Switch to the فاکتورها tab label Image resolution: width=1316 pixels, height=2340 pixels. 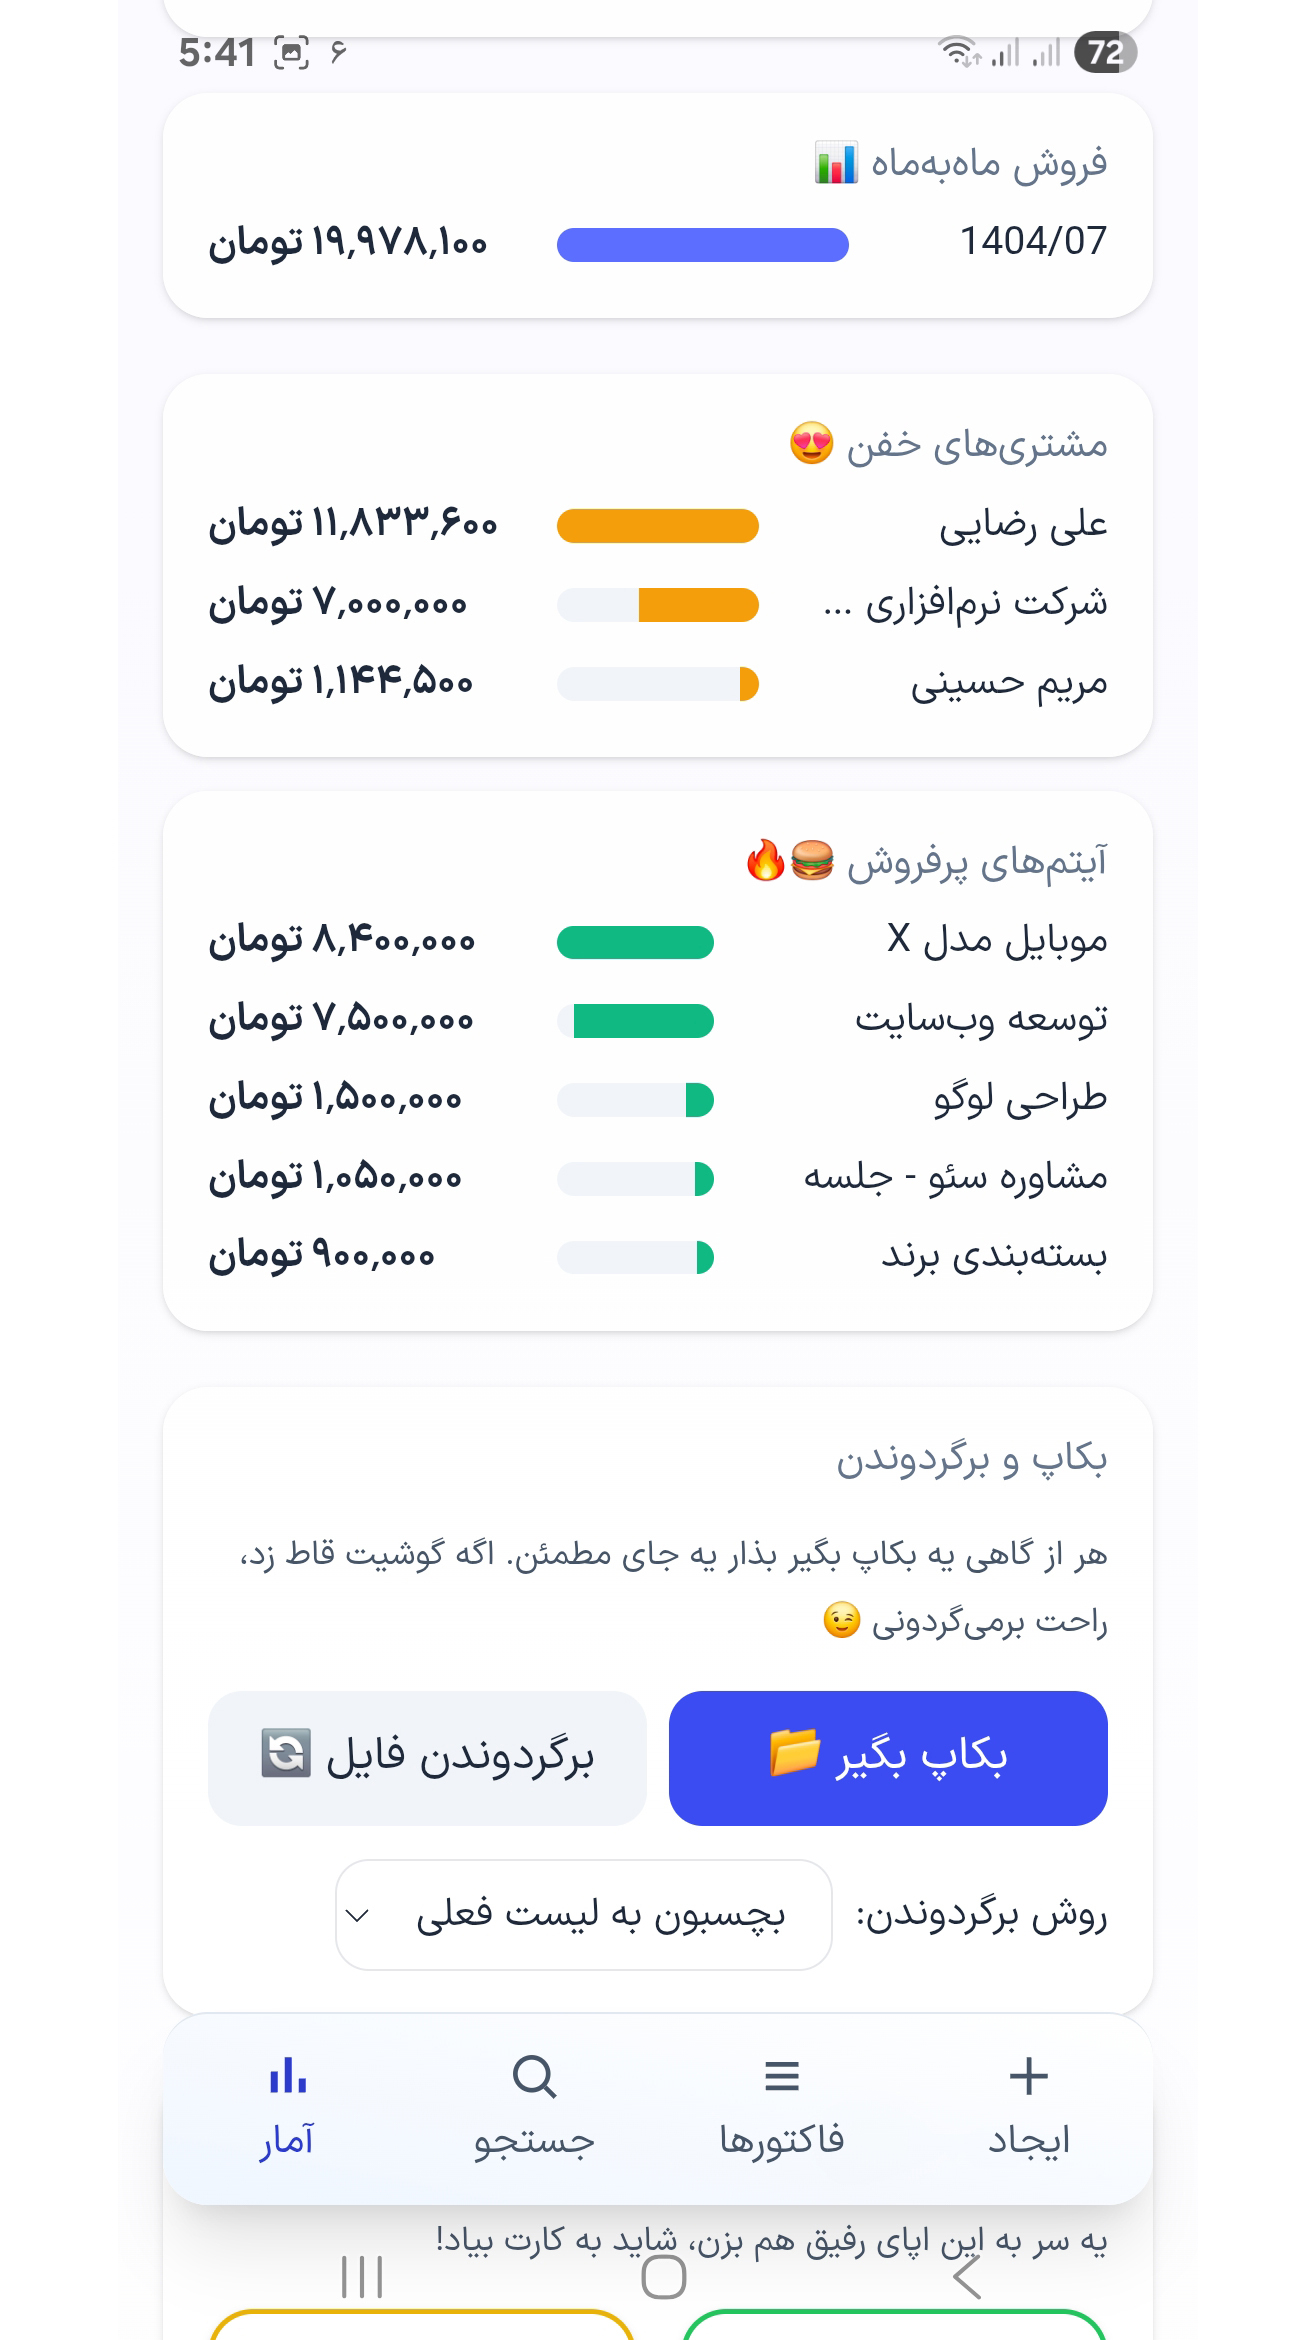click(x=781, y=2140)
